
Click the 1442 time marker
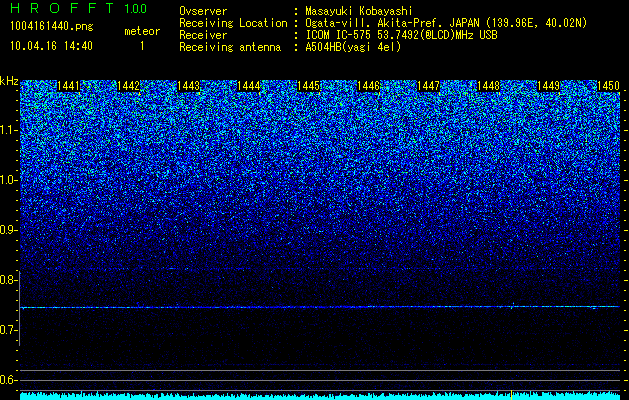coord(128,86)
